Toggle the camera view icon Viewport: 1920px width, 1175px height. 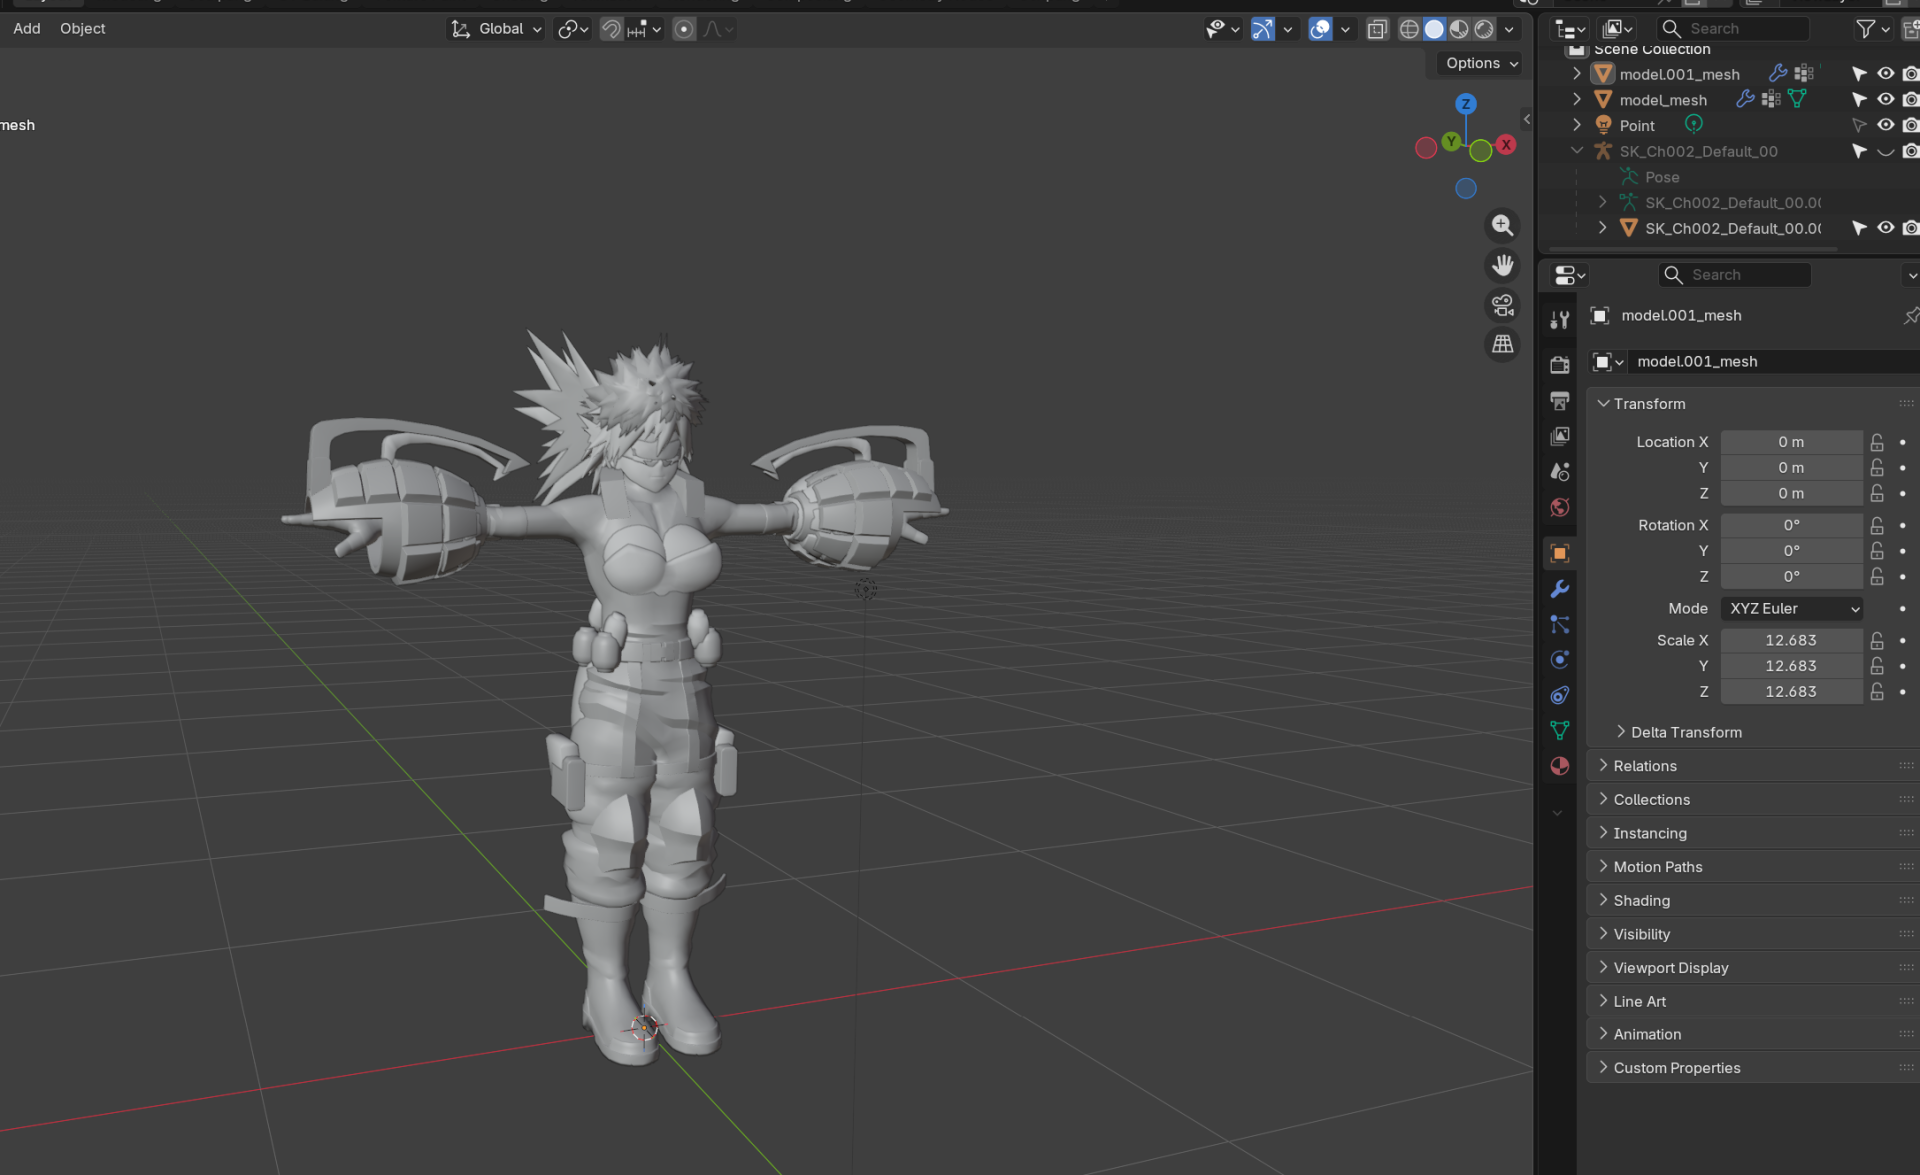[x=1502, y=305]
